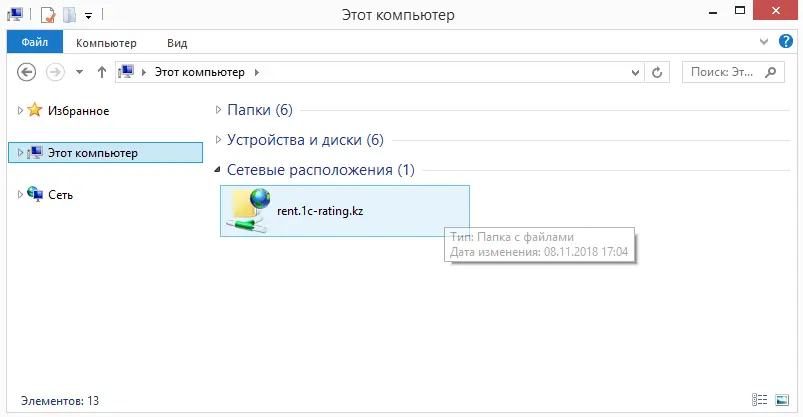Open the Help question mark icon
This screenshot has width=803, height=417.
point(786,41)
